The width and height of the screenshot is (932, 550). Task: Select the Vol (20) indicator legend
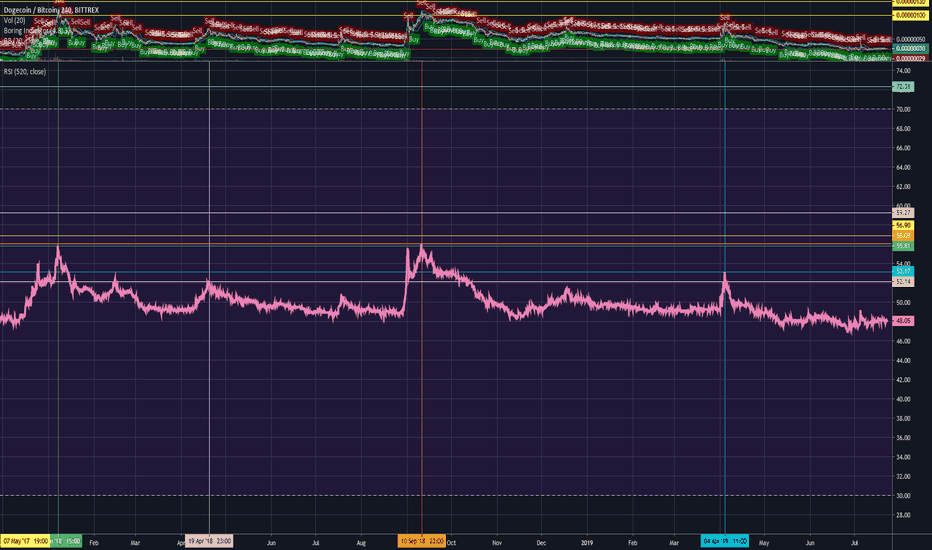[x=14, y=20]
